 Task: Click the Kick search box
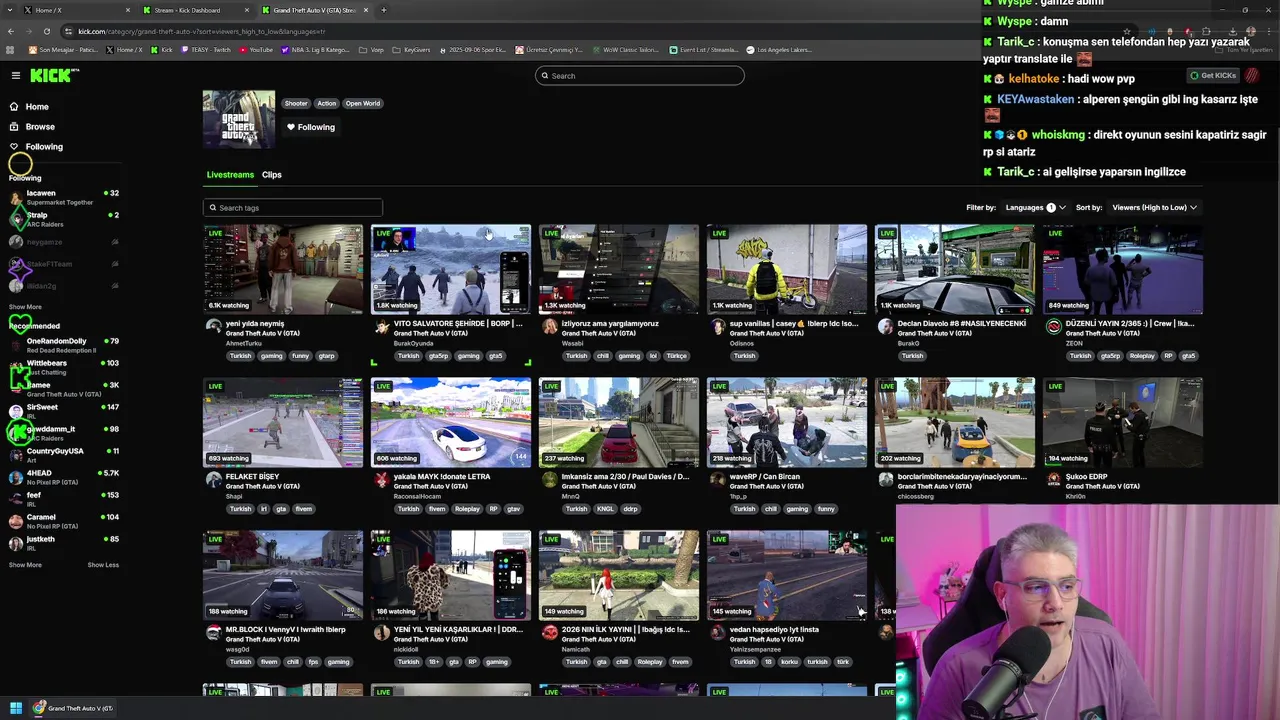pyautogui.click(x=640, y=76)
